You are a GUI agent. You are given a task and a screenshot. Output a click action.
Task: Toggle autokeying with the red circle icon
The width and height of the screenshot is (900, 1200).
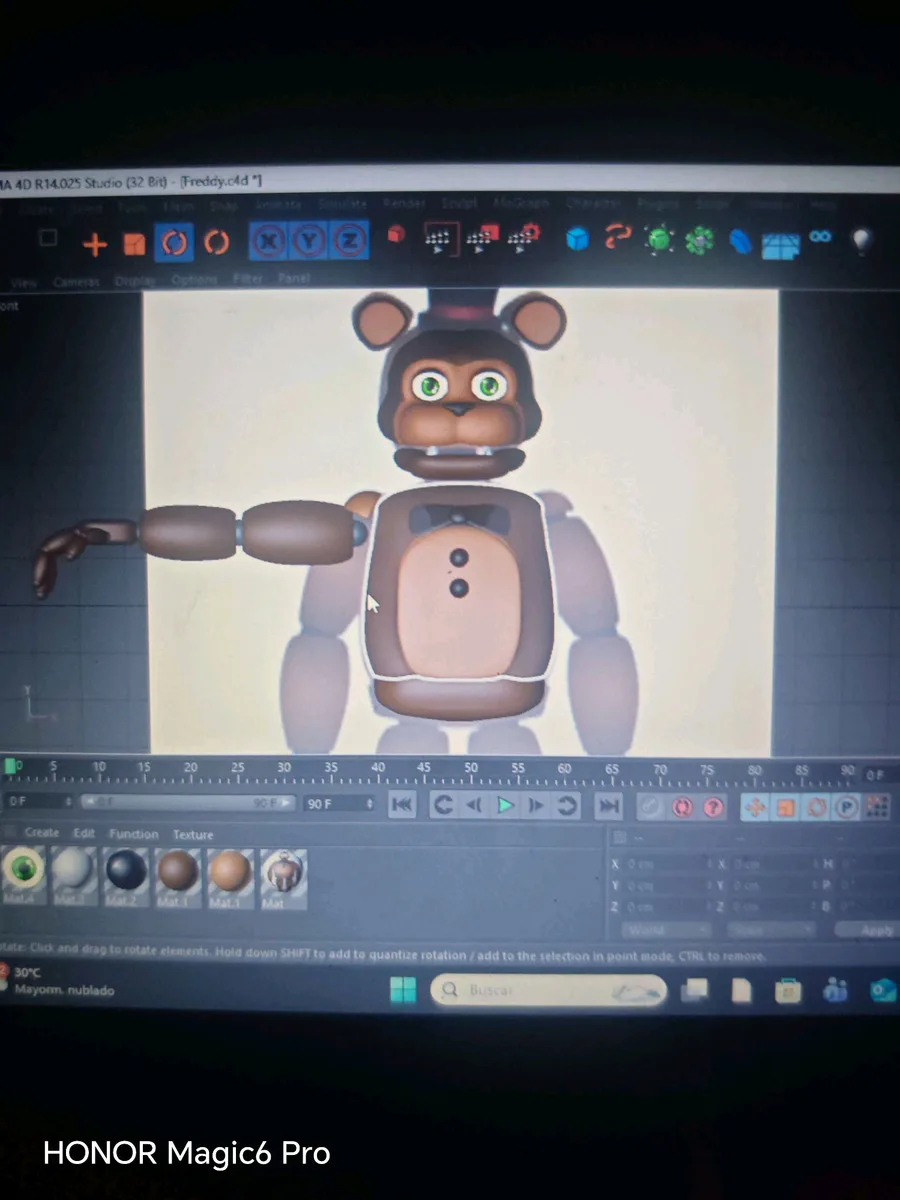683,806
